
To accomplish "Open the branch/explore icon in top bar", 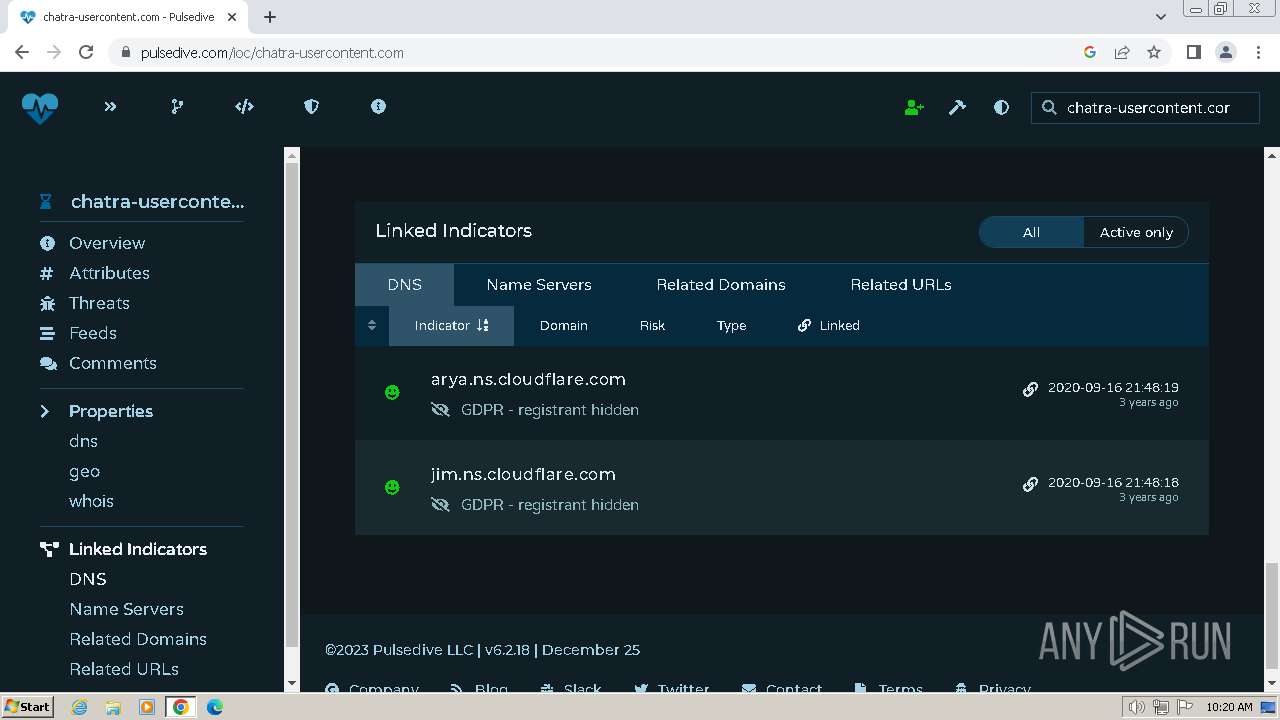I will tap(177, 107).
